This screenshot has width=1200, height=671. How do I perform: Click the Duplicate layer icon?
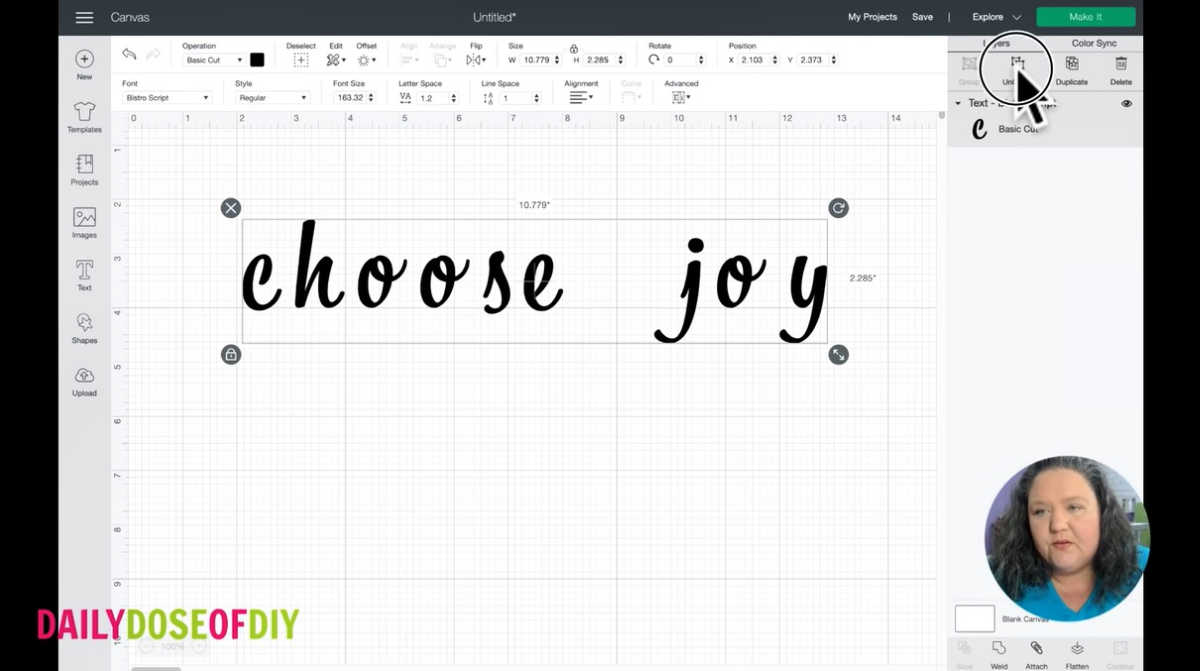pyautogui.click(x=1071, y=64)
